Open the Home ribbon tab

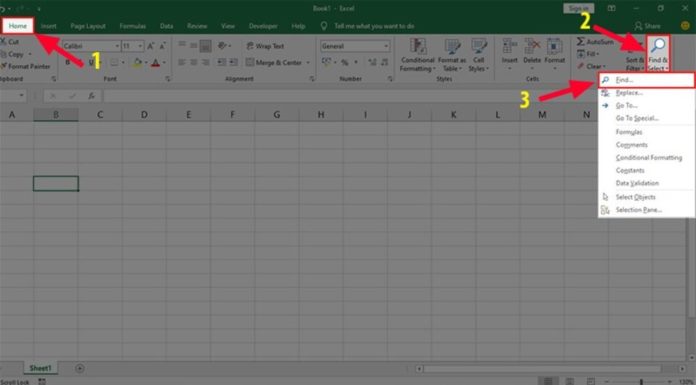coord(18,26)
